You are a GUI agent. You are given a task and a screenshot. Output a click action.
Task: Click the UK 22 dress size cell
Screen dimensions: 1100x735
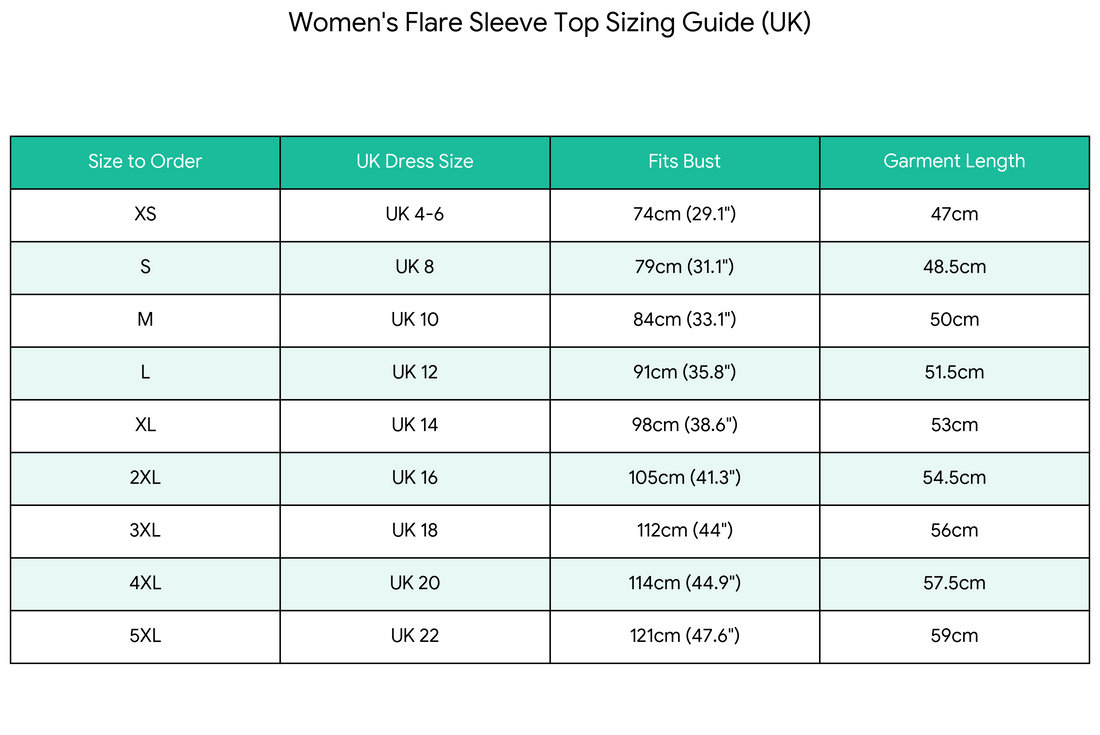click(x=415, y=636)
